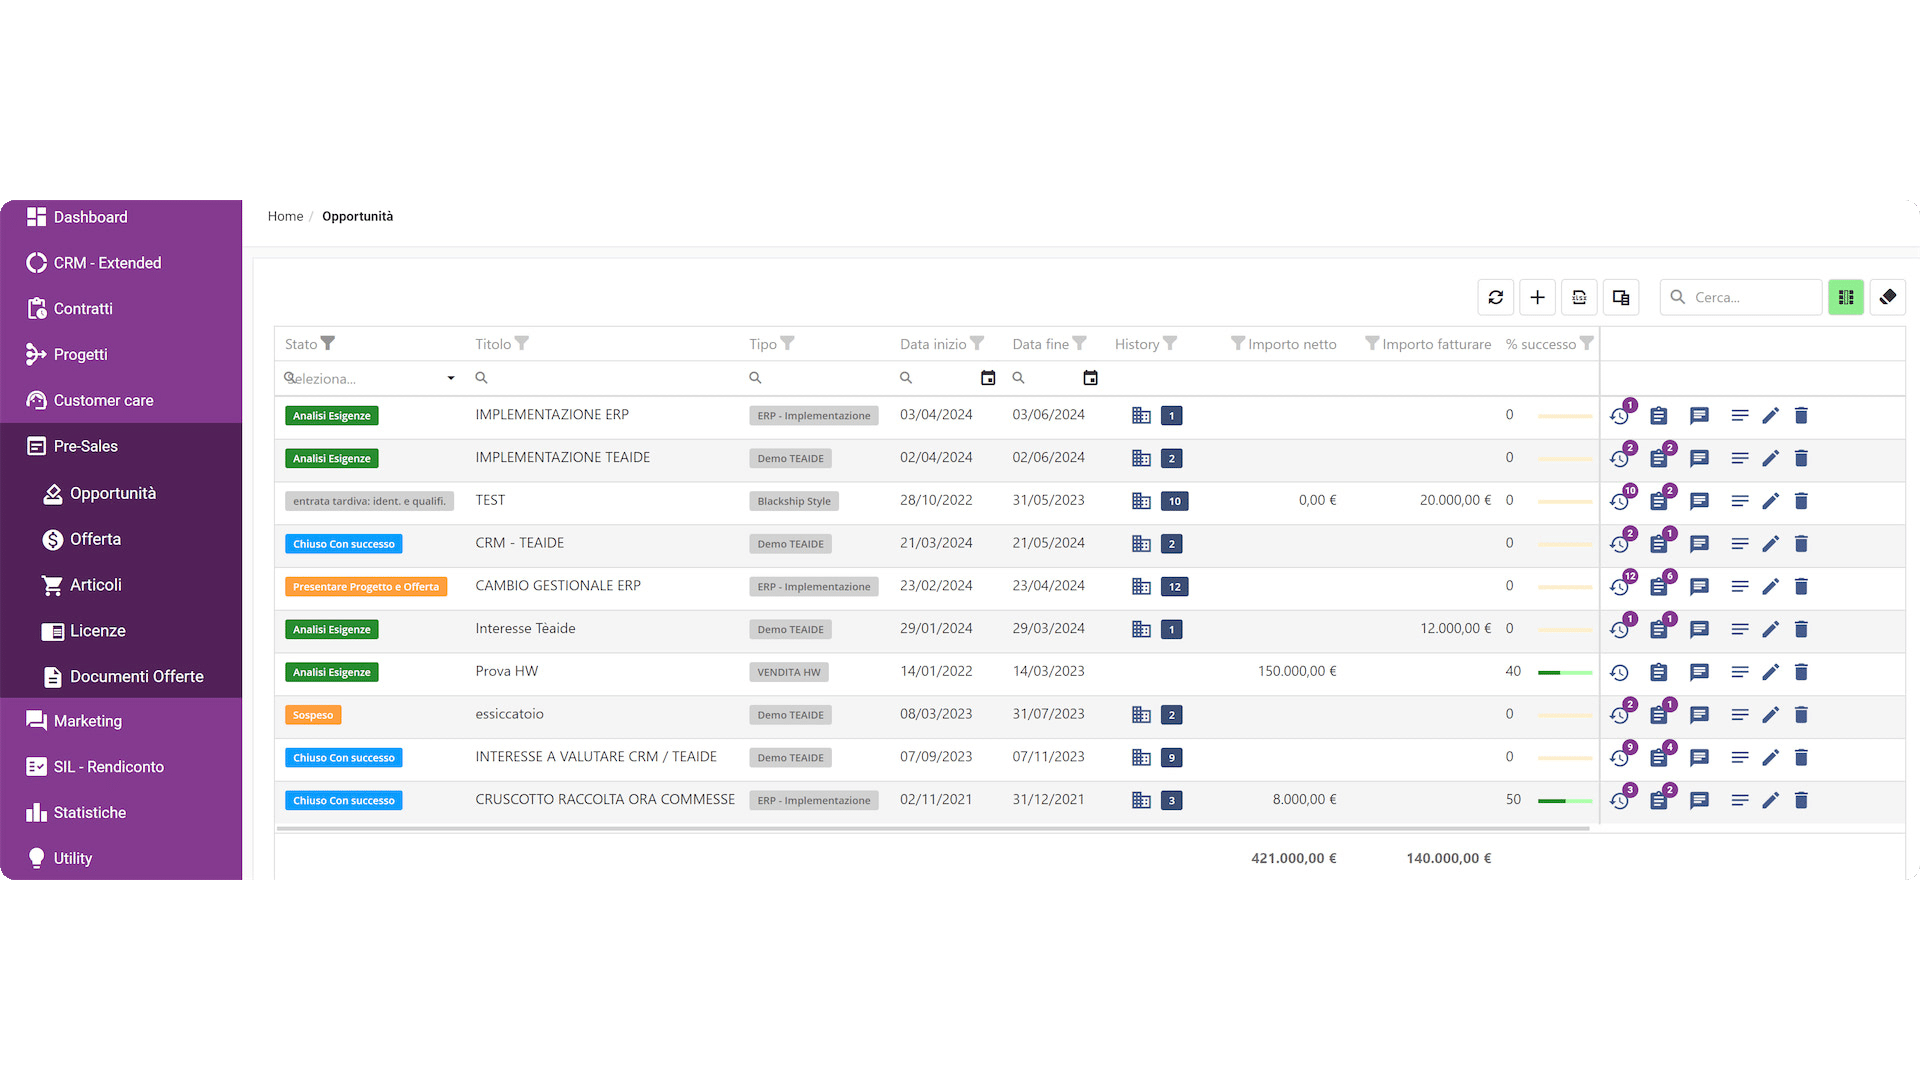1920x1080 pixels.
Task: Toggle the green column chooser button
Action: pos(1846,297)
